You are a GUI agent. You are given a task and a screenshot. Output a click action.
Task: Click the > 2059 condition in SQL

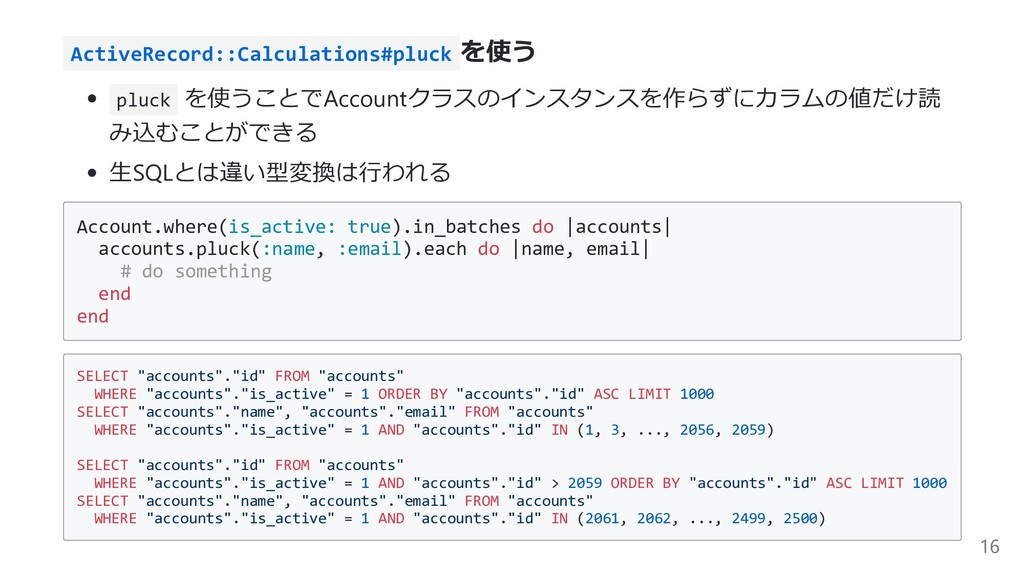[x=576, y=483]
